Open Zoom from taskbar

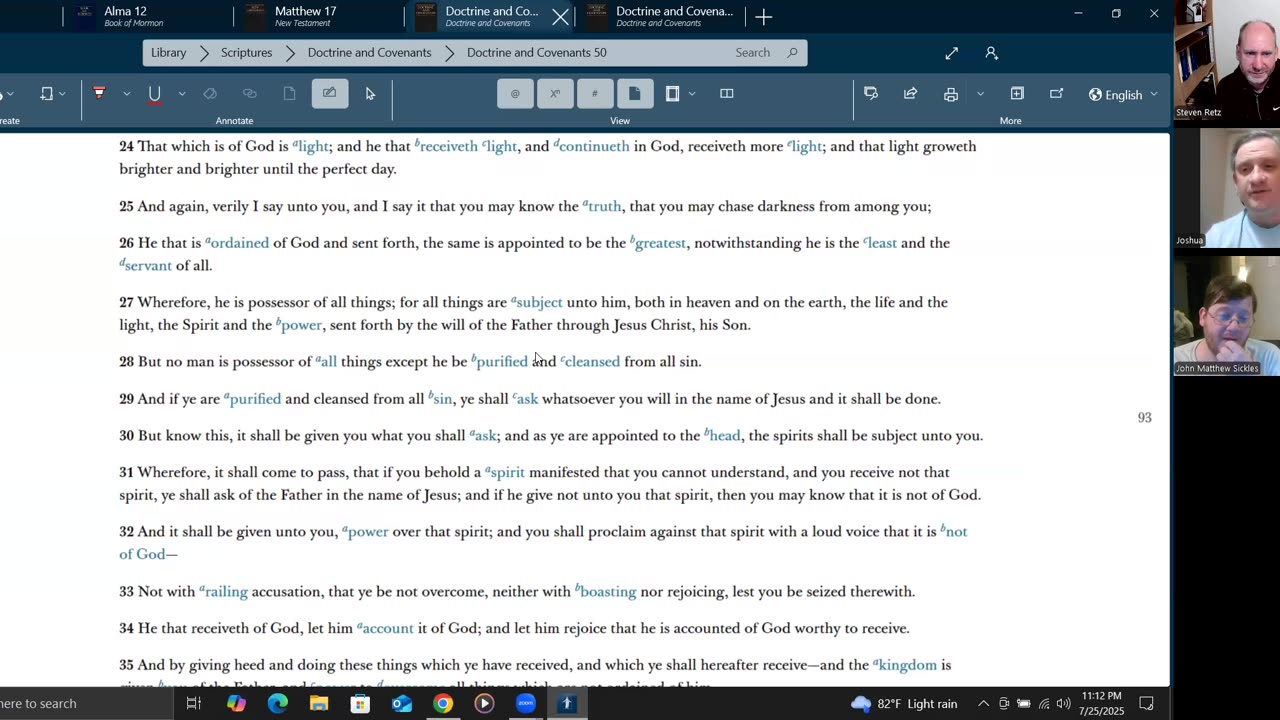[525, 703]
